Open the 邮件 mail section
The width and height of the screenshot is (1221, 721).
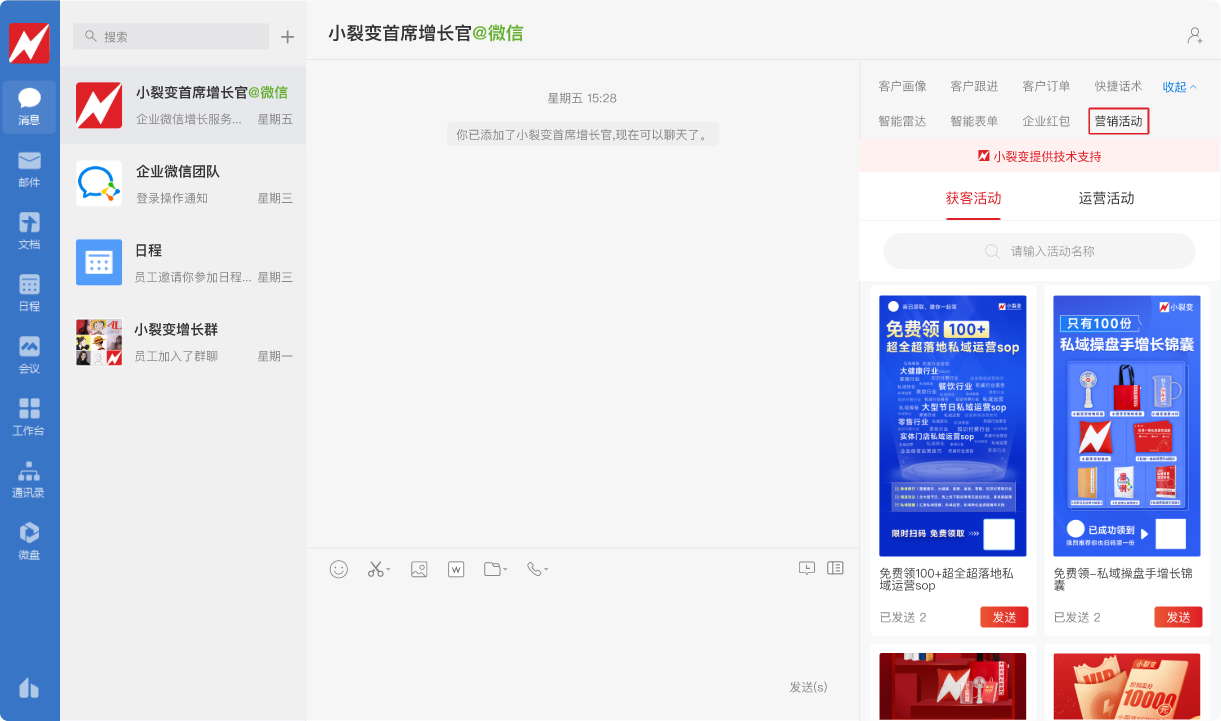click(x=29, y=169)
